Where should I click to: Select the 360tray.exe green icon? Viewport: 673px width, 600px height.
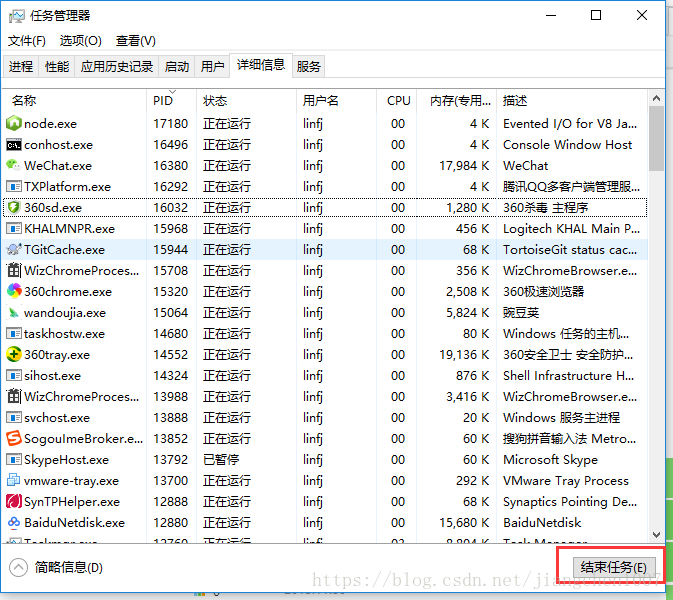pos(14,355)
